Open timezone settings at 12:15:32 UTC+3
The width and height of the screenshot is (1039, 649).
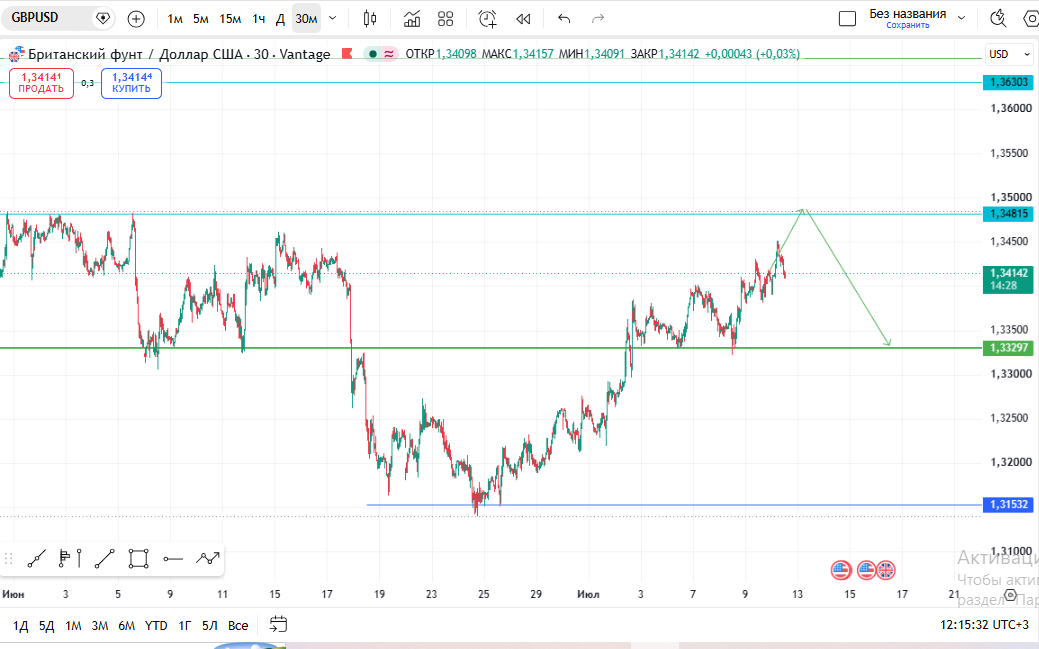pyautogui.click(x=983, y=624)
